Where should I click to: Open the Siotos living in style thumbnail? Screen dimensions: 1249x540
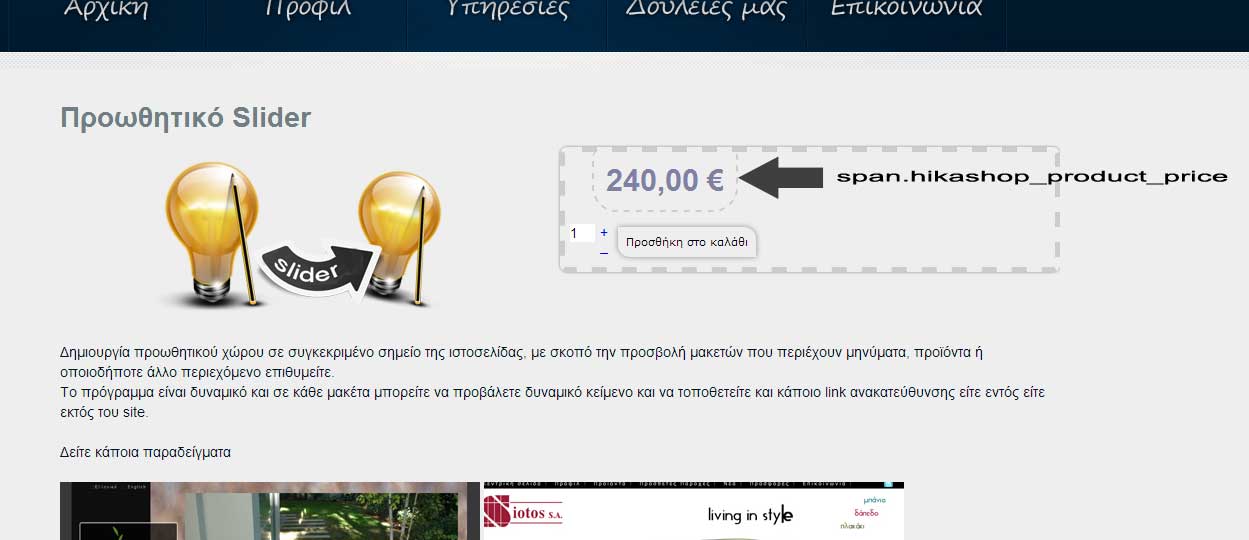pyautogui.click(x=693, y=511)
